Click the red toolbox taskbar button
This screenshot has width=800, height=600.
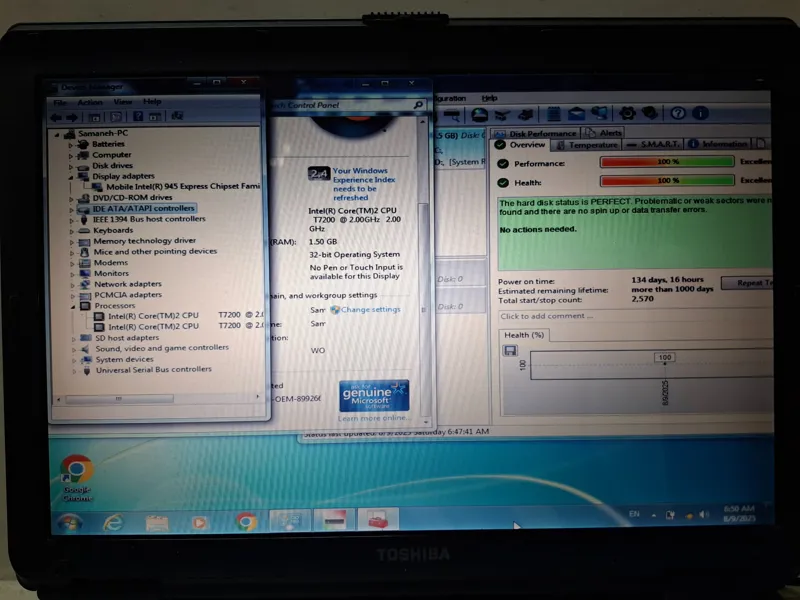pyautogui.click(x=378, y=520)
